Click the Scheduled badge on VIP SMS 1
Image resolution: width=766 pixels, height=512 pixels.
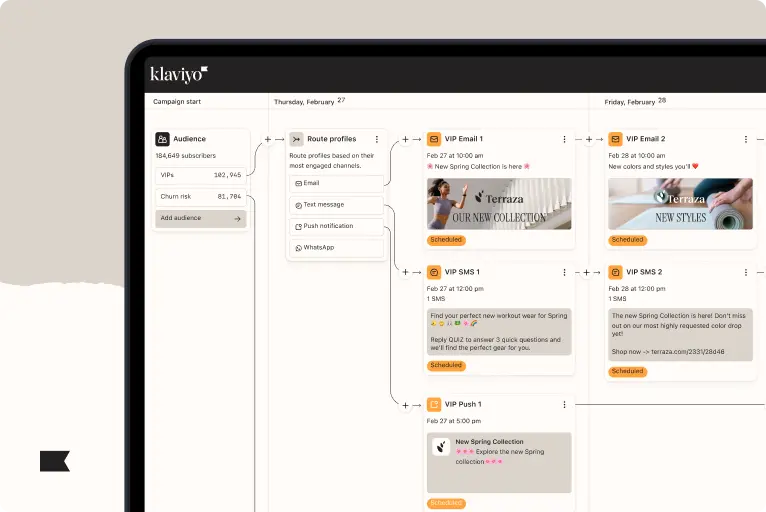pos(446,365)
